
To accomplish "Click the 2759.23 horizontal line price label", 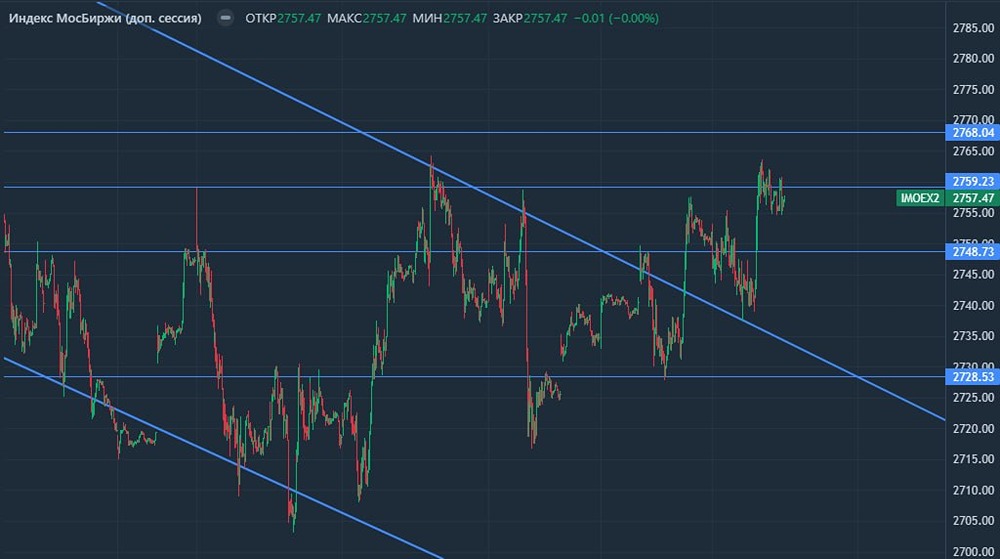I will coord(973,182).
